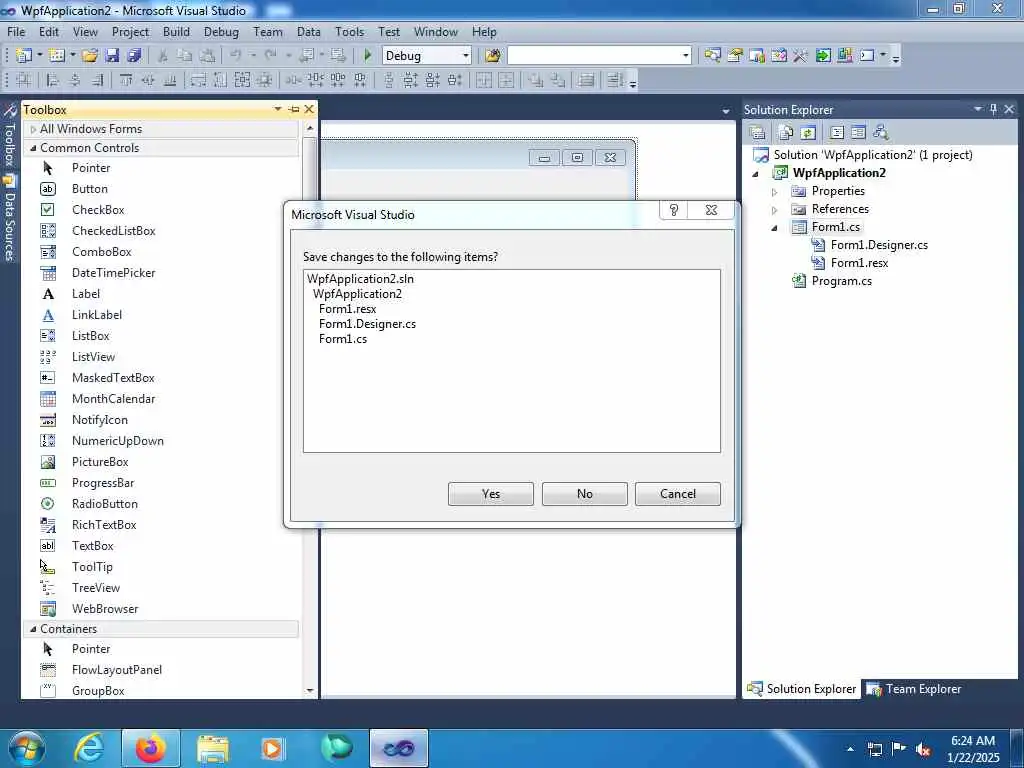1024x768 pixels.
Task: Click the Save floppy disk icon
Action: point(112,56)
